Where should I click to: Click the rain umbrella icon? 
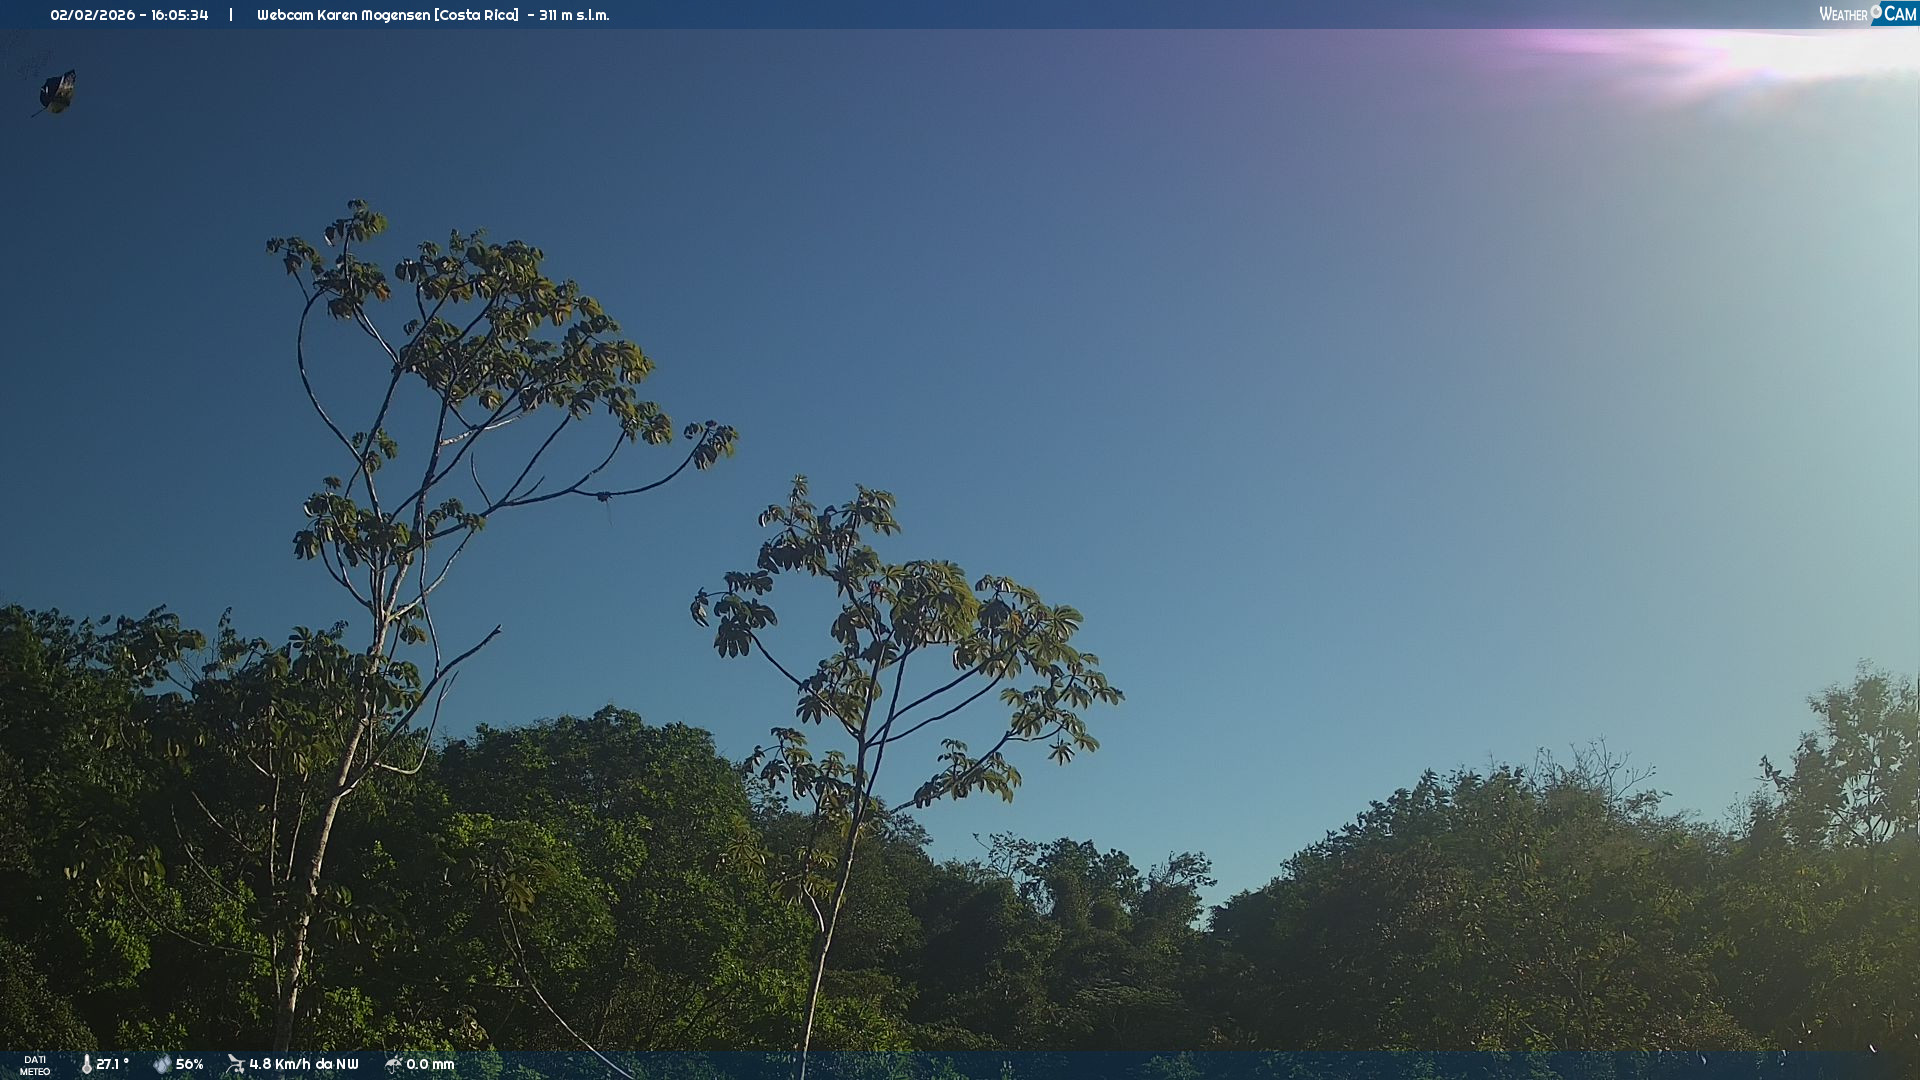coord(393,1064)
